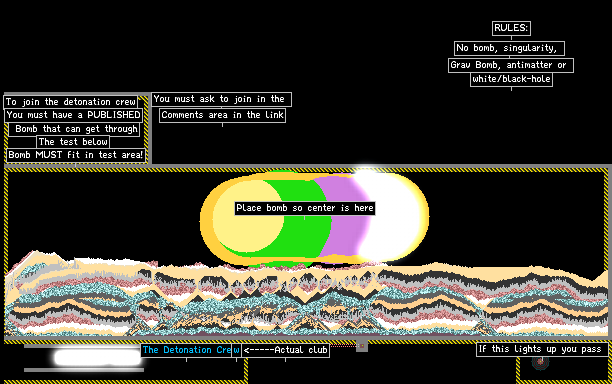612x384 pixels.
Task: Select the "RULES:" sign
Action: [x=511, y=28]
